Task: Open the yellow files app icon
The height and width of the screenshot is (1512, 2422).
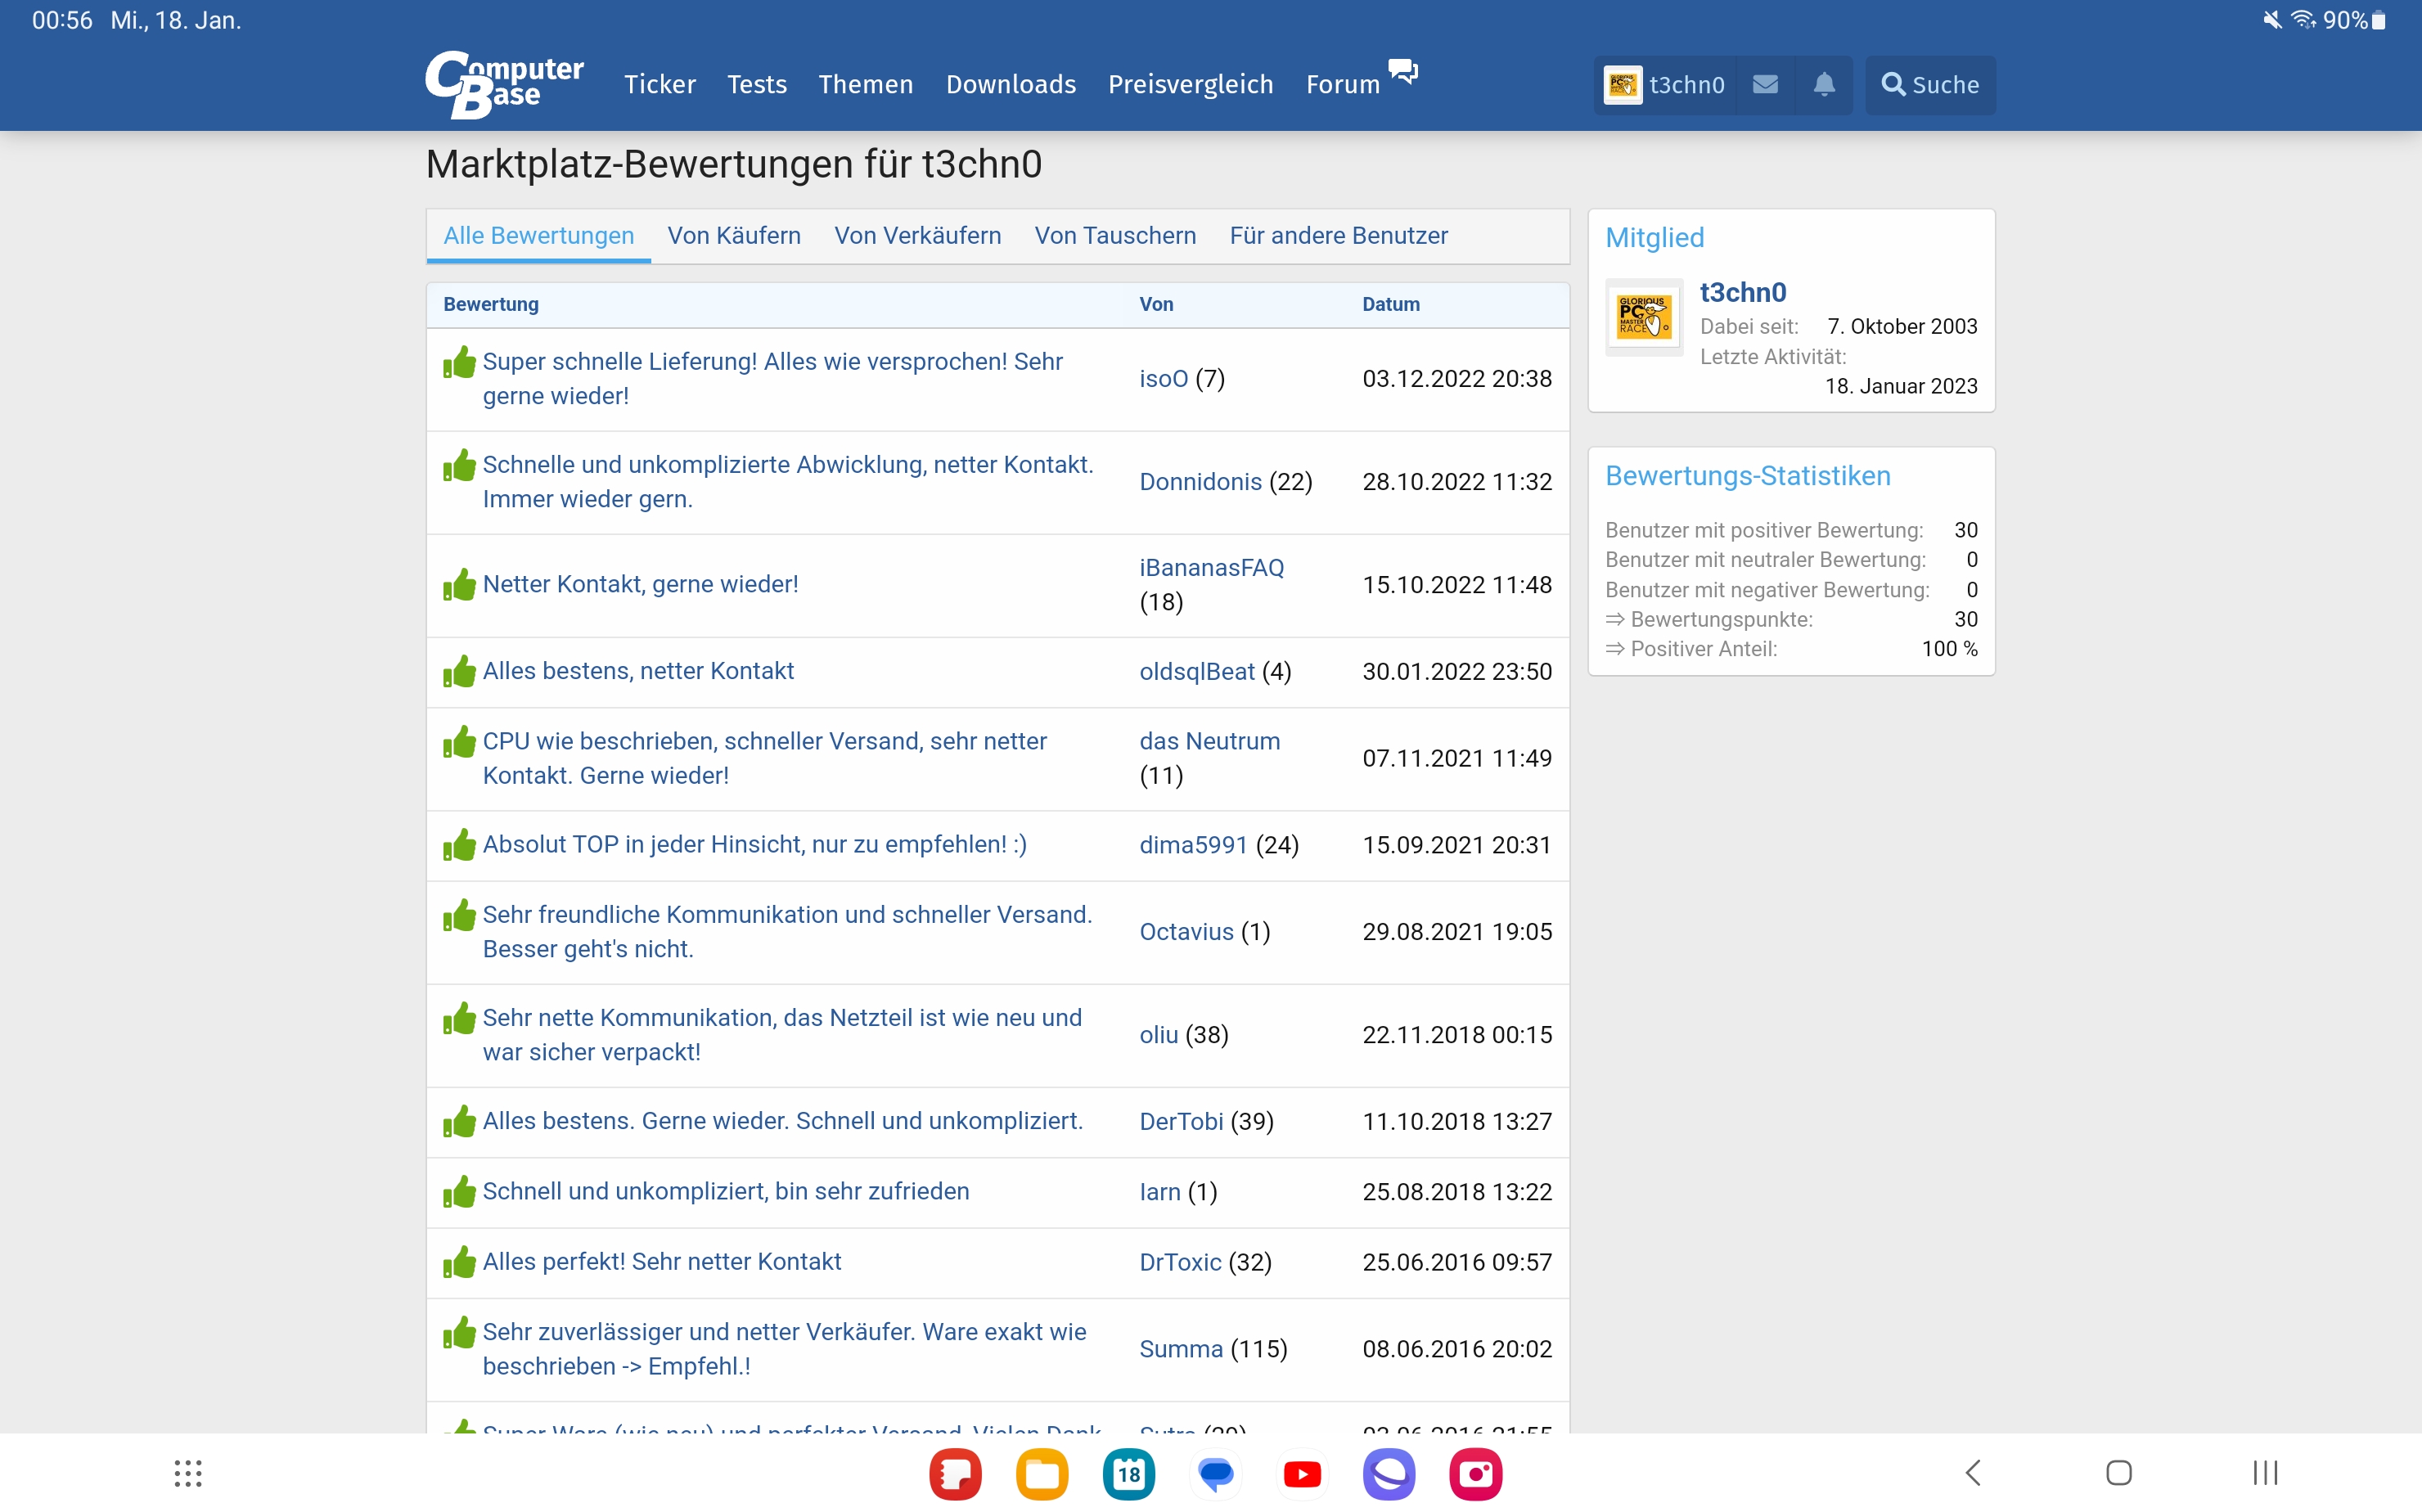Action: click(1042, 1473)
